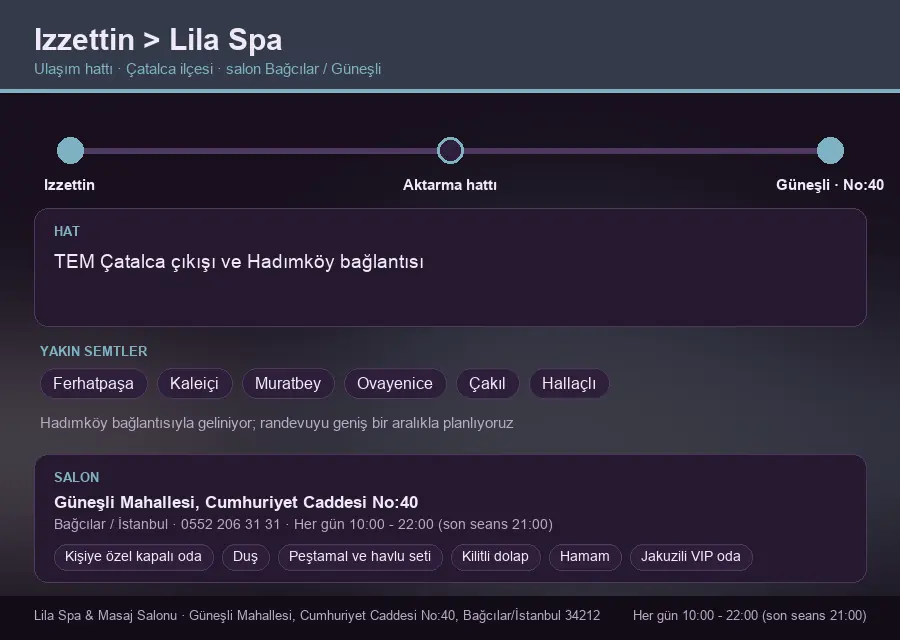Open the Kaleiçi neighborhood chip

tap(194, 383)
